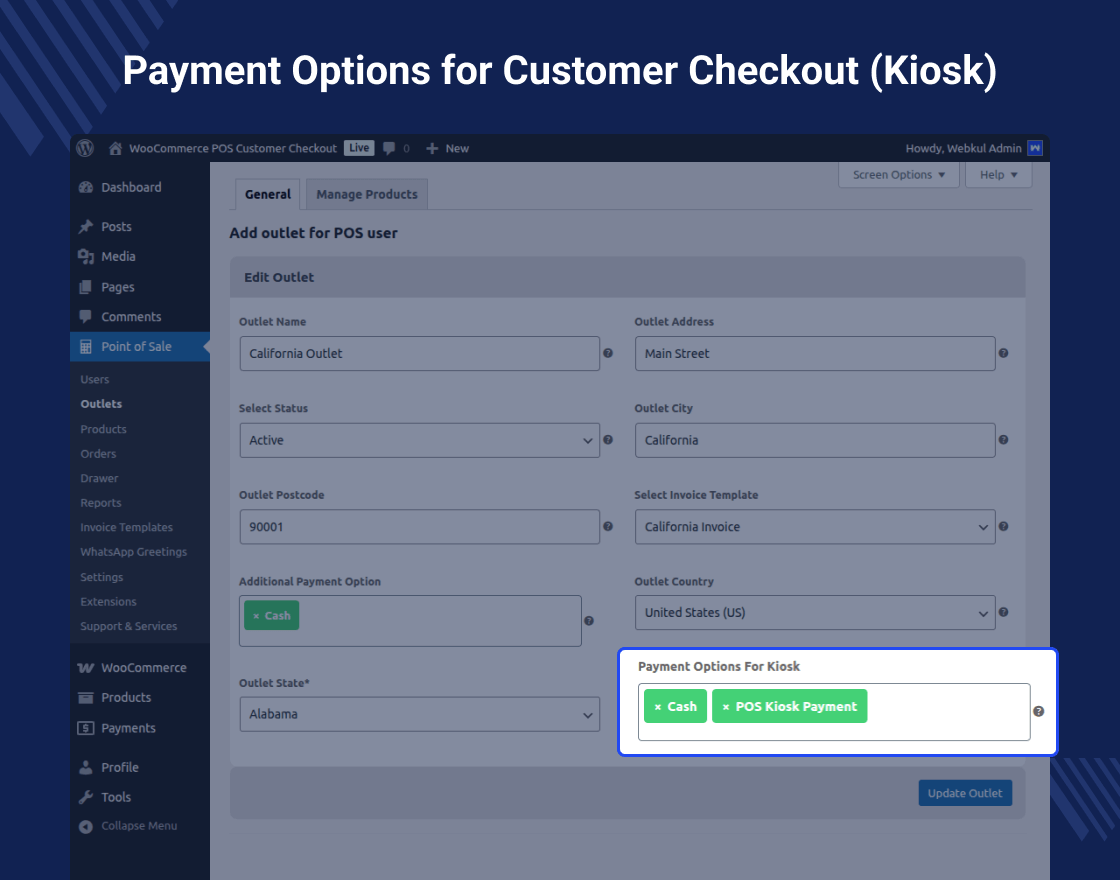Open WhatsApp Greetings submenu item

coord(134,551)
